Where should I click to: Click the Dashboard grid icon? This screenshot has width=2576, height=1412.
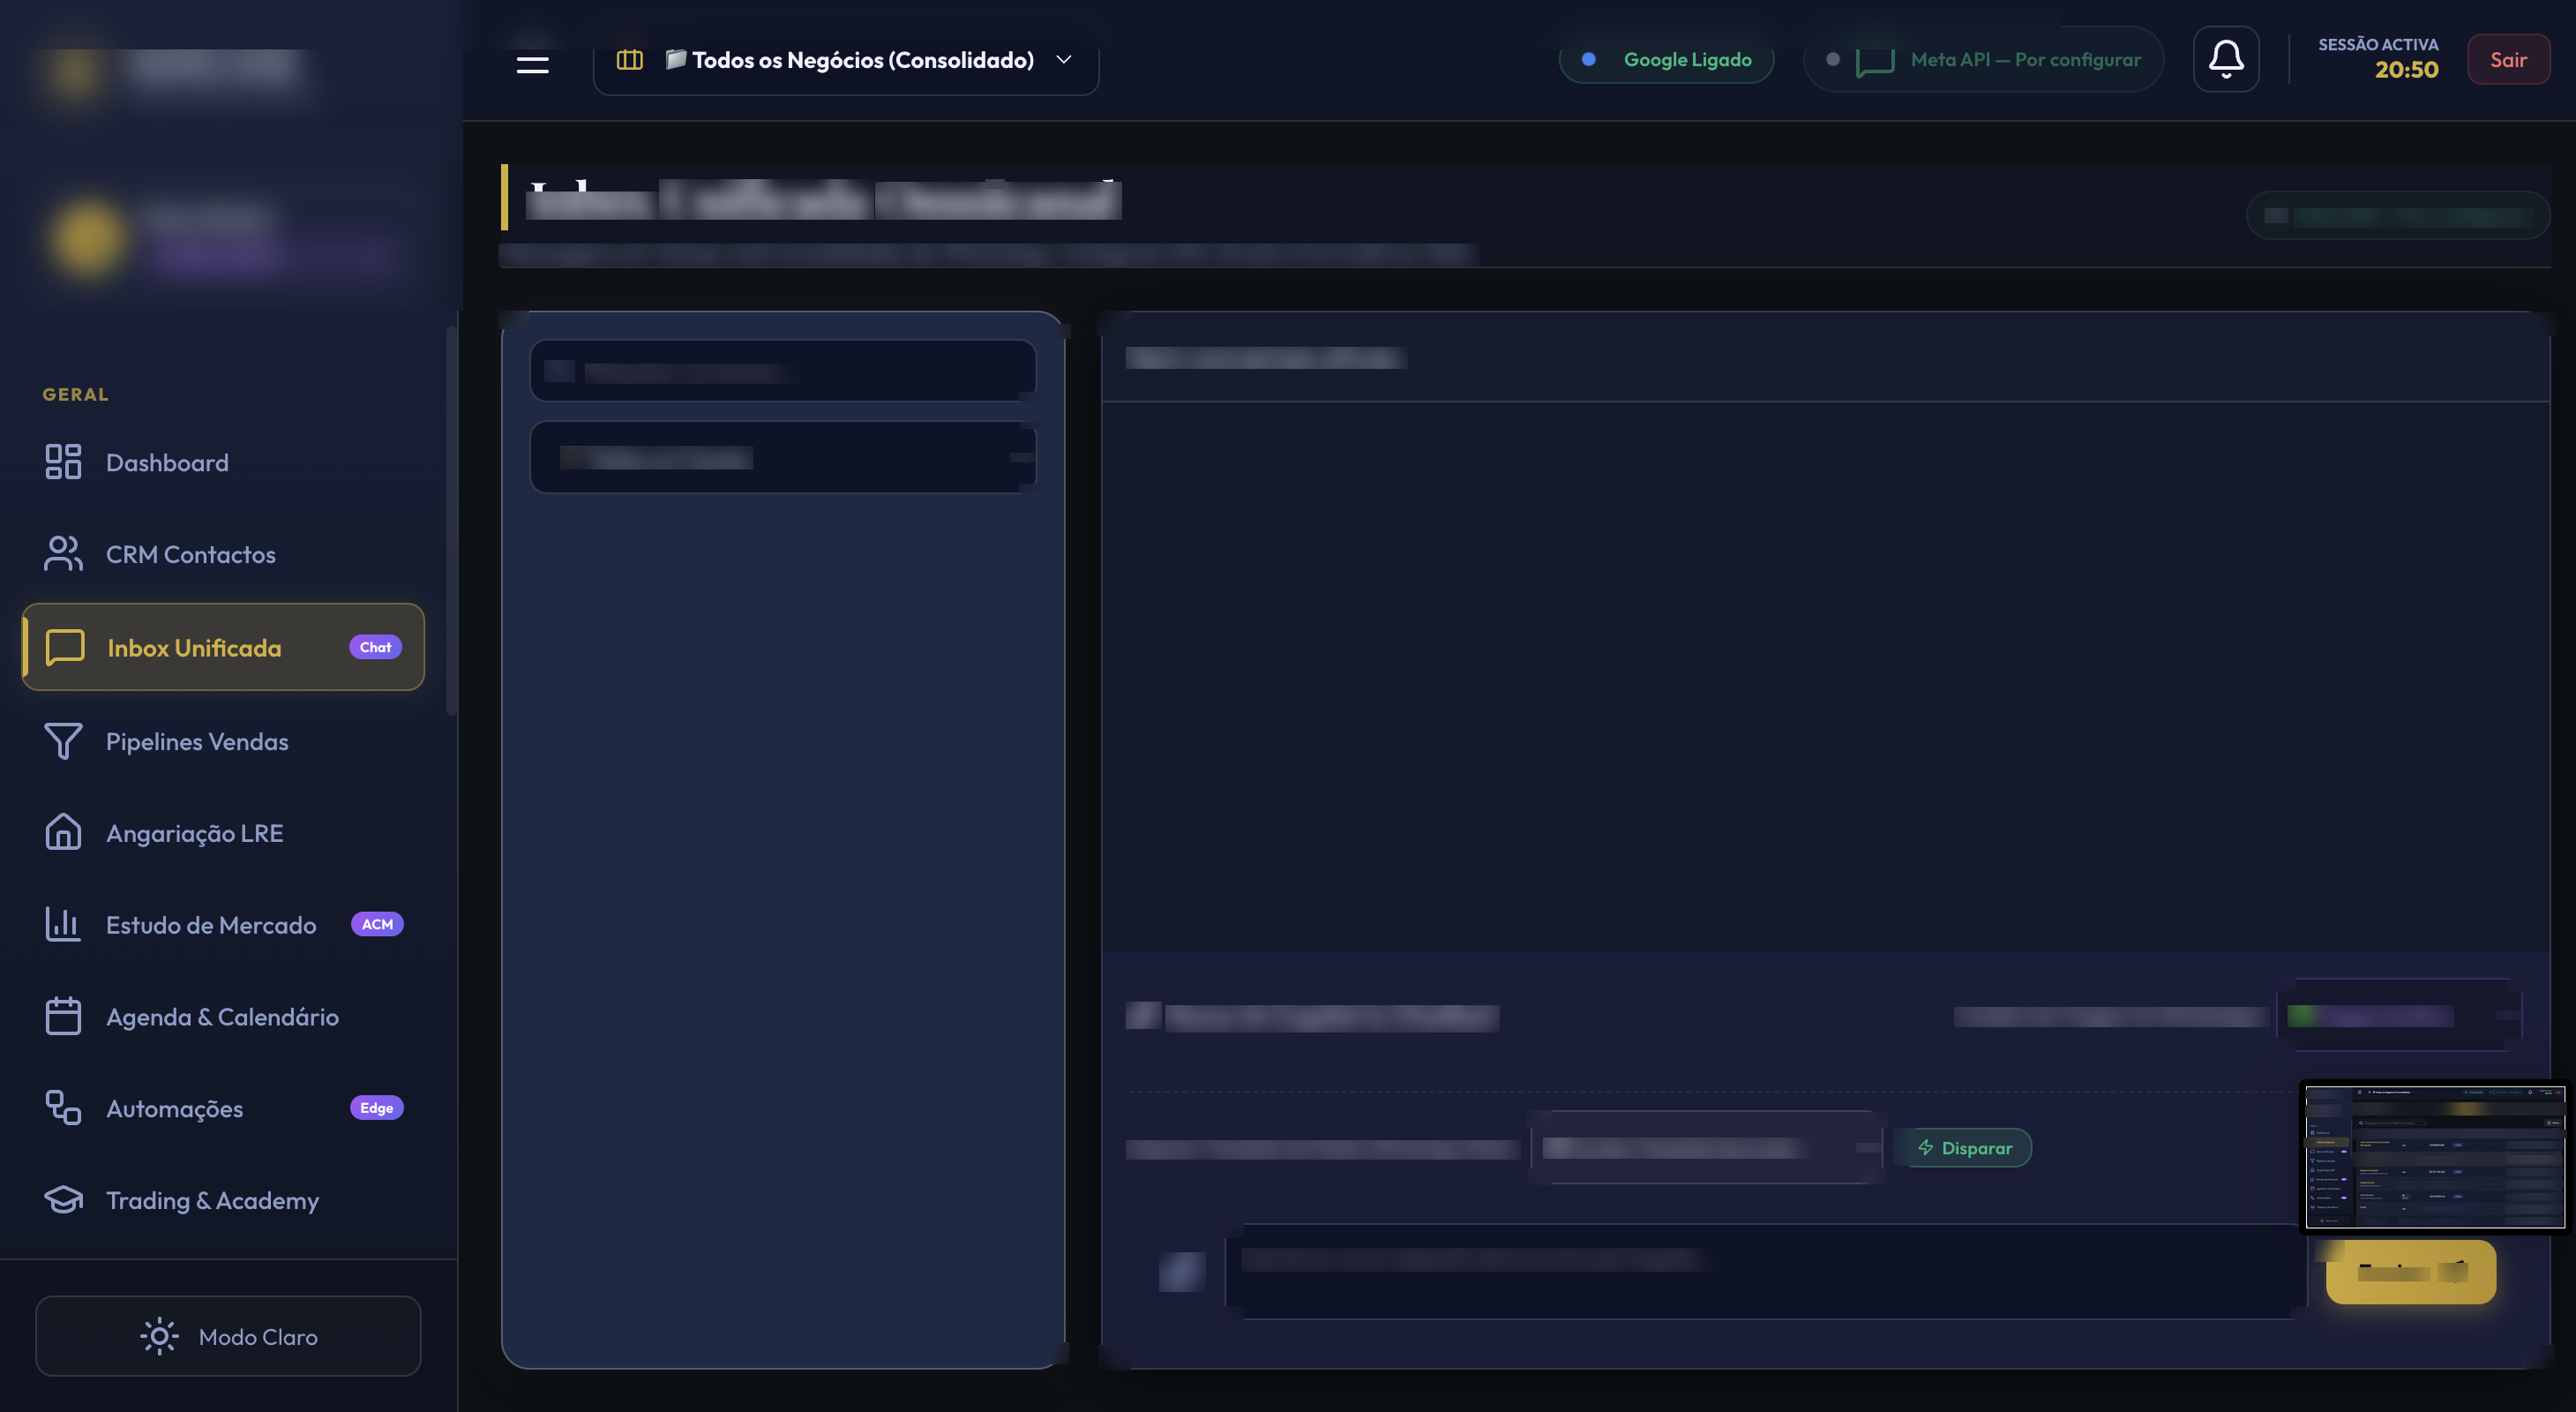click(63, 462)
